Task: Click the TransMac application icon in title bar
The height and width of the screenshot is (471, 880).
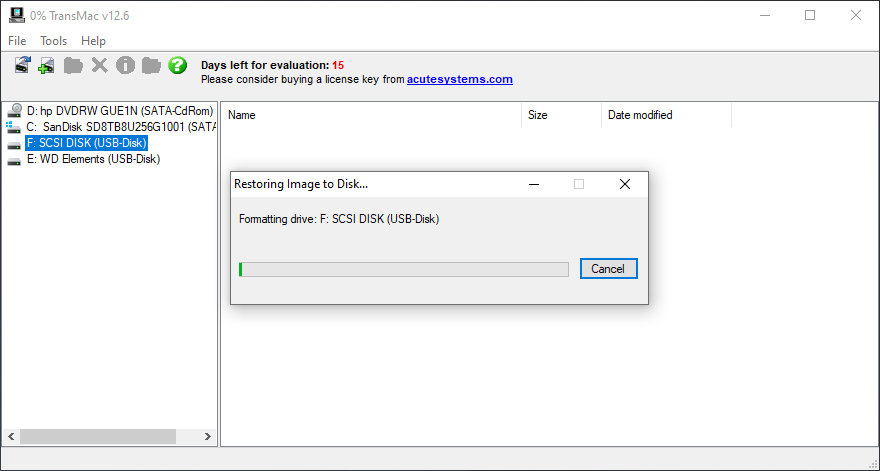Action: (x=17, y=15)
